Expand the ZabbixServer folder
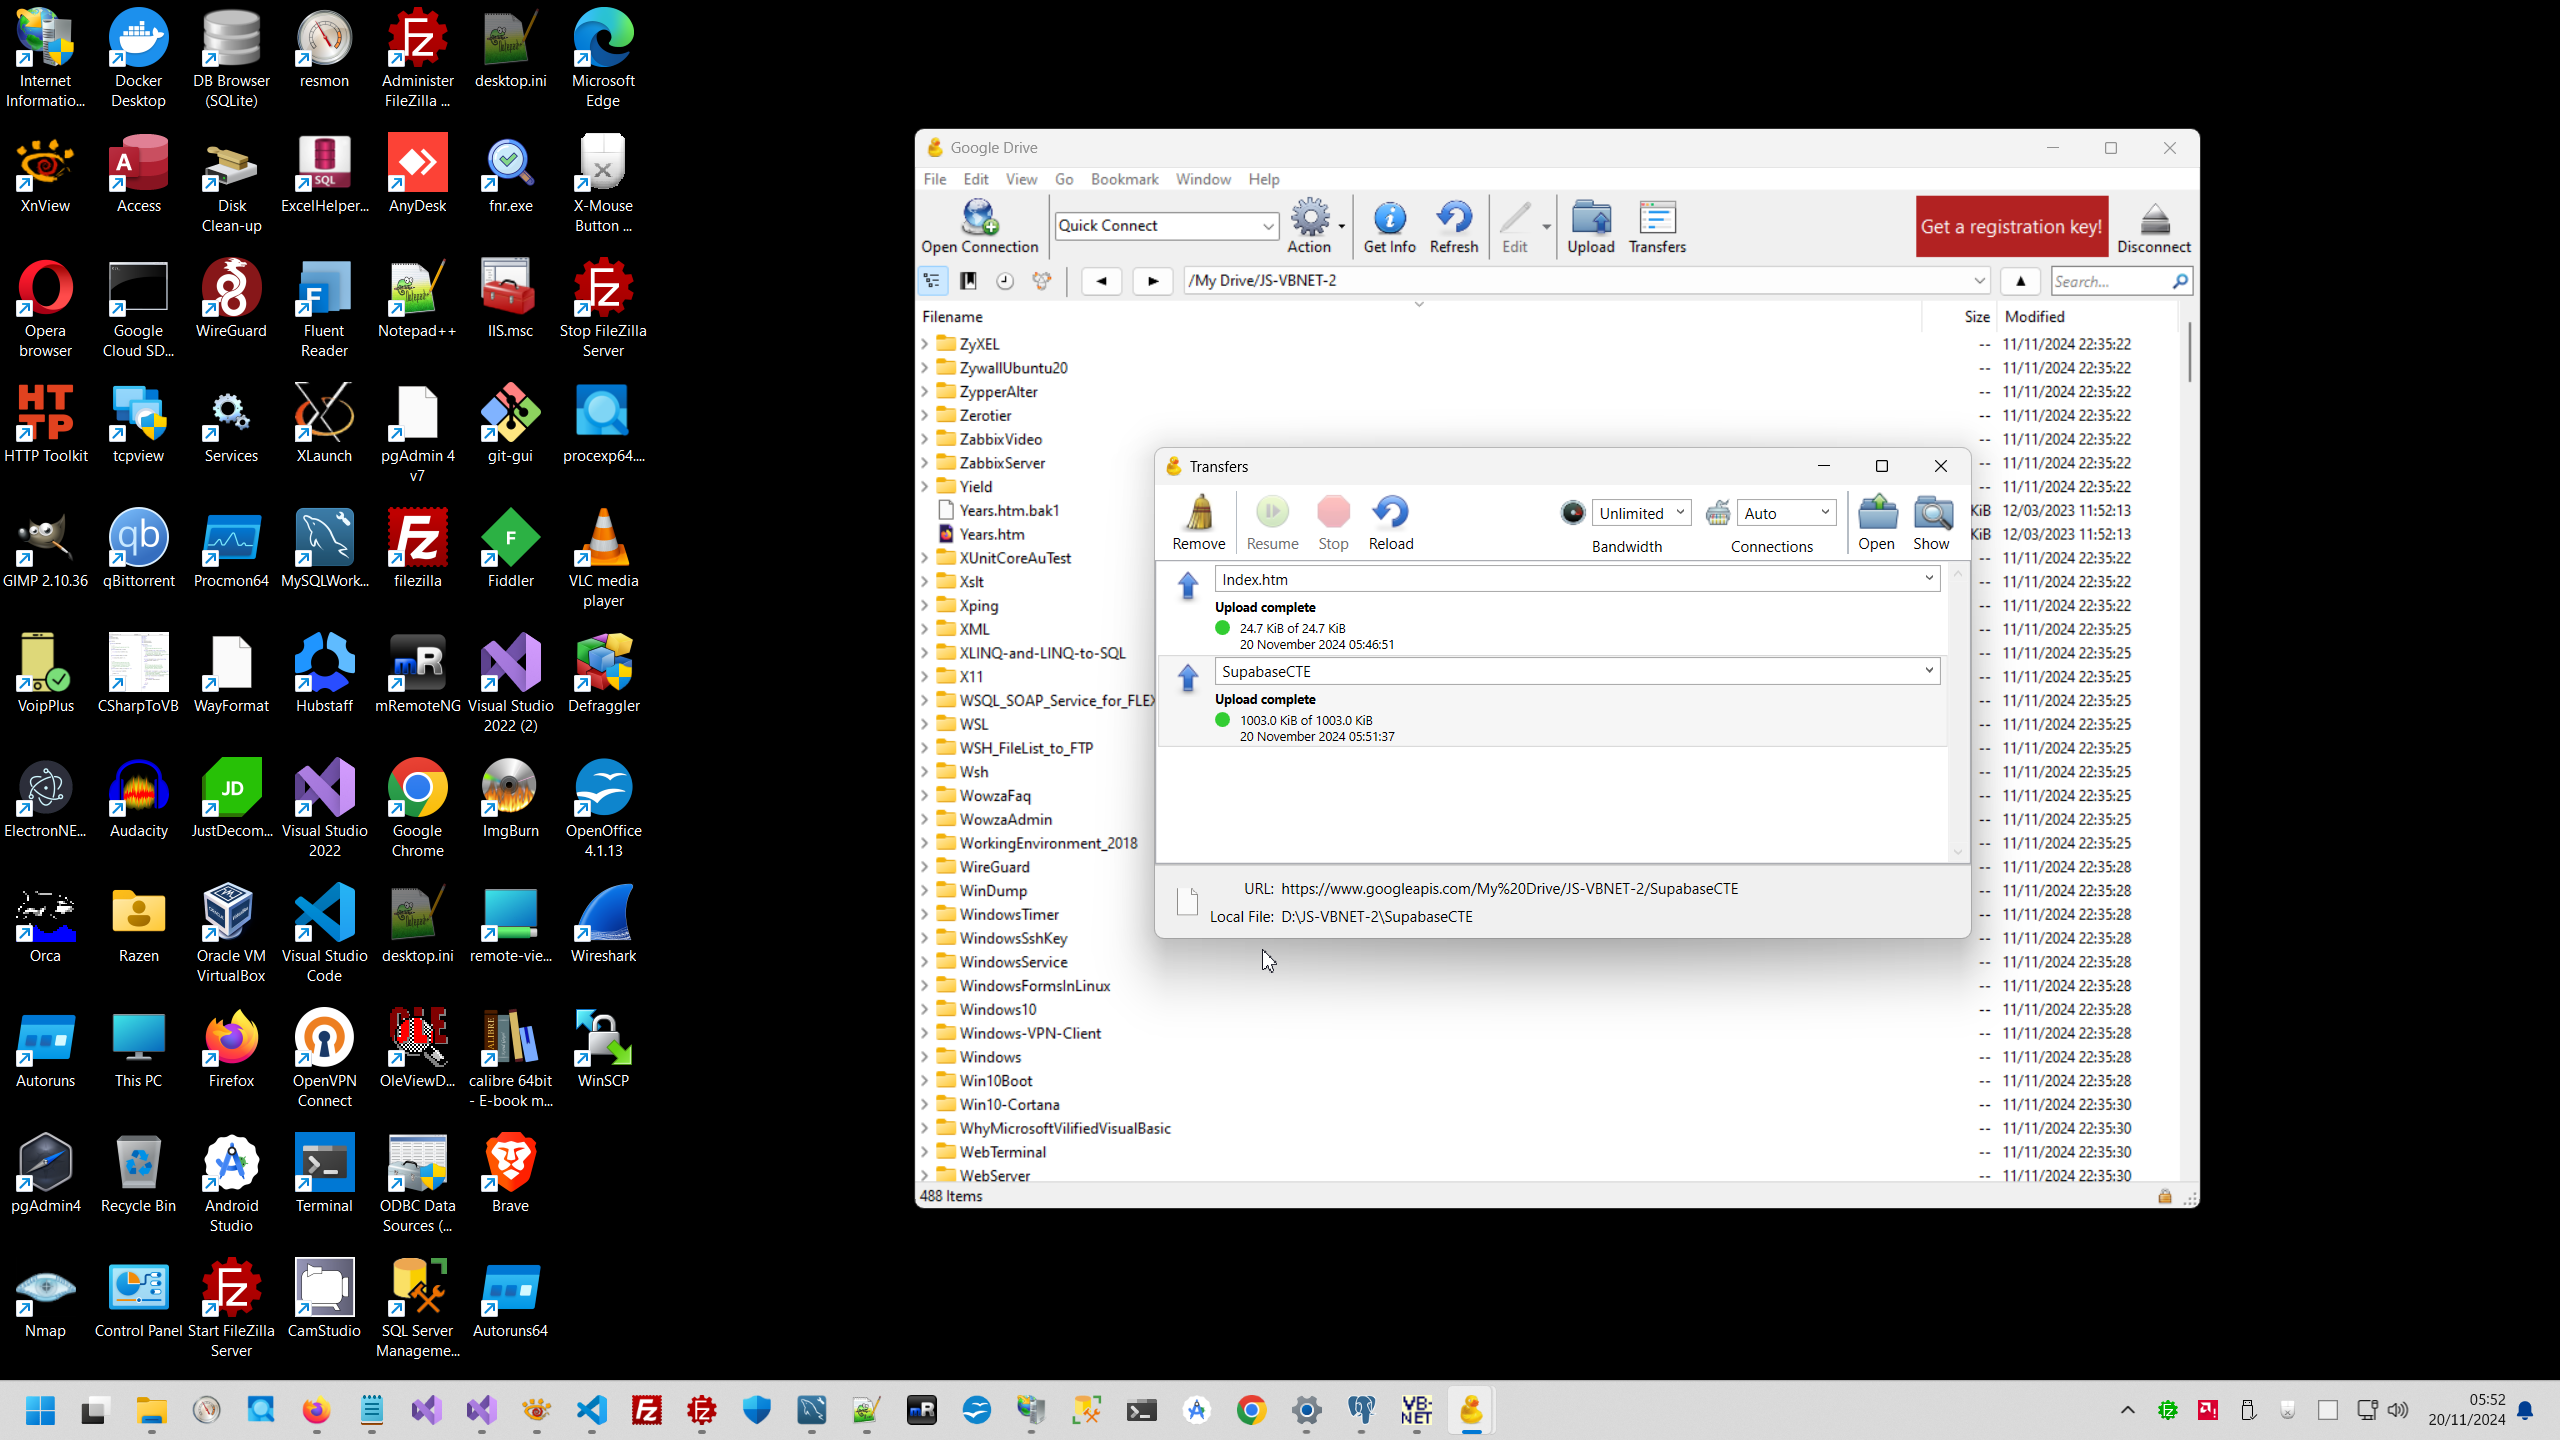Viewport: 2560px width, 1440px height. point(925,463)
